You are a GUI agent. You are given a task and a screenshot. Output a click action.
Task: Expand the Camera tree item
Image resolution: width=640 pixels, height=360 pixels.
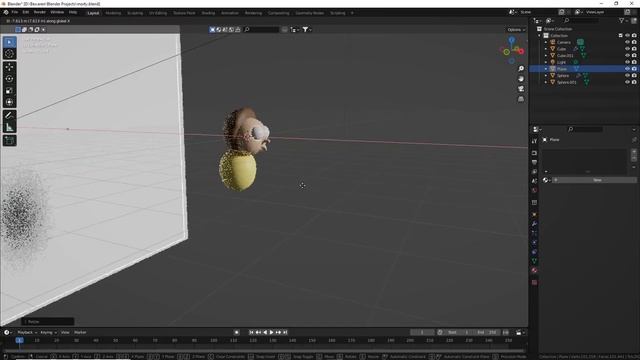tap(546, 42)
